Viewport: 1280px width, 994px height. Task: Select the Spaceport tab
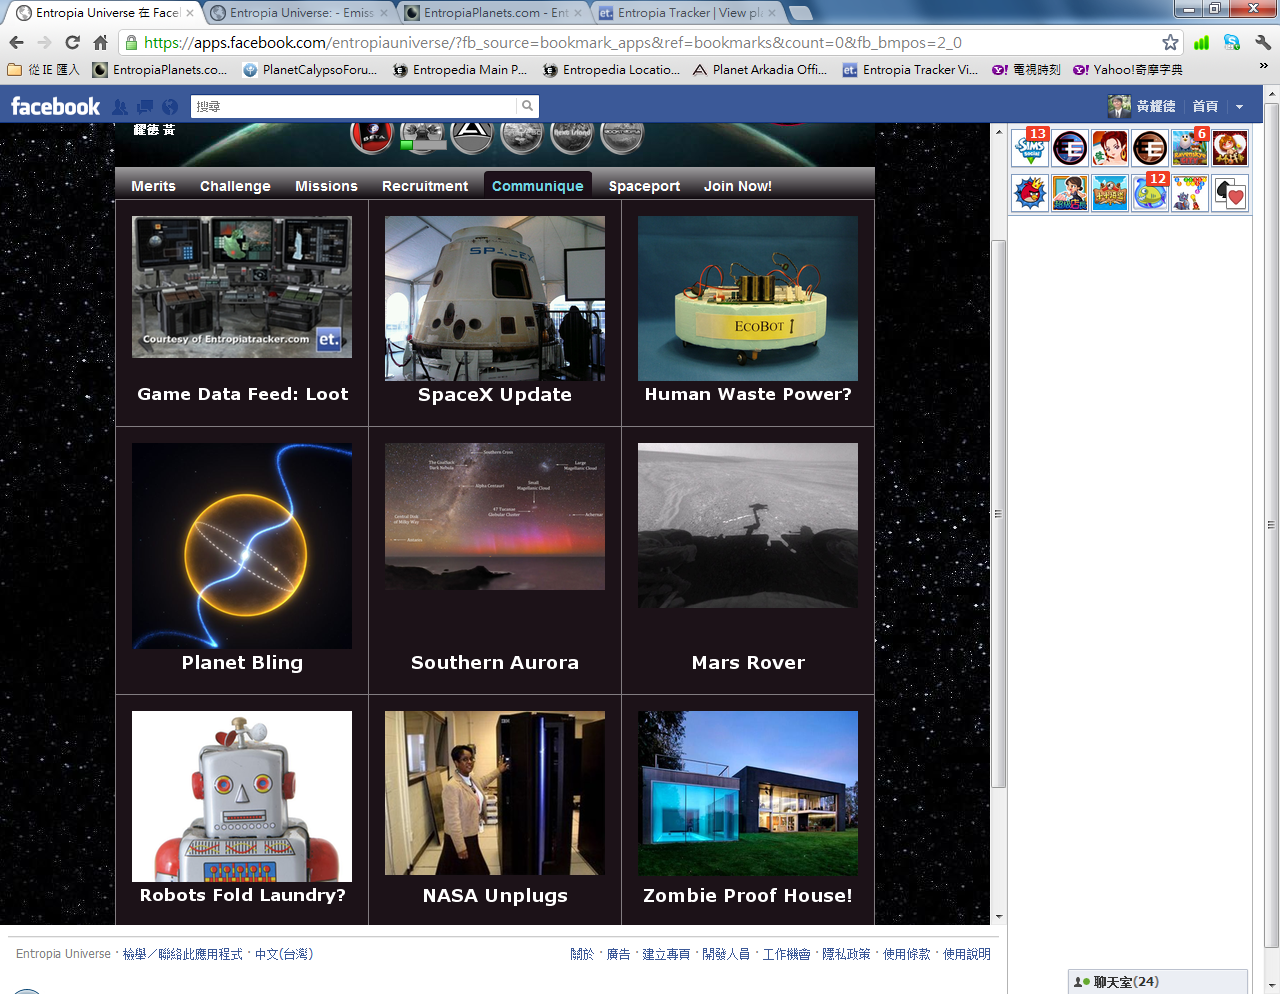click(644, 186)
